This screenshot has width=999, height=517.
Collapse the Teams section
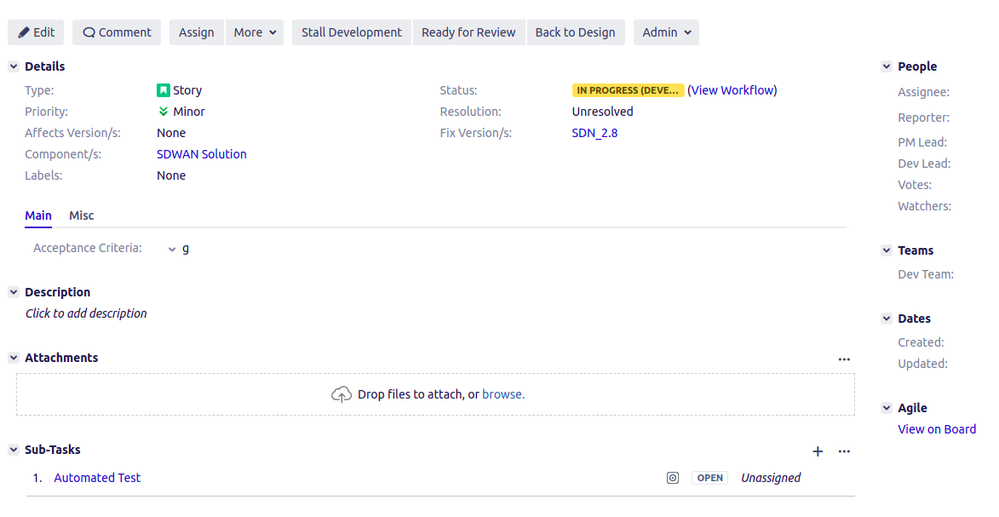click(886, 251)
